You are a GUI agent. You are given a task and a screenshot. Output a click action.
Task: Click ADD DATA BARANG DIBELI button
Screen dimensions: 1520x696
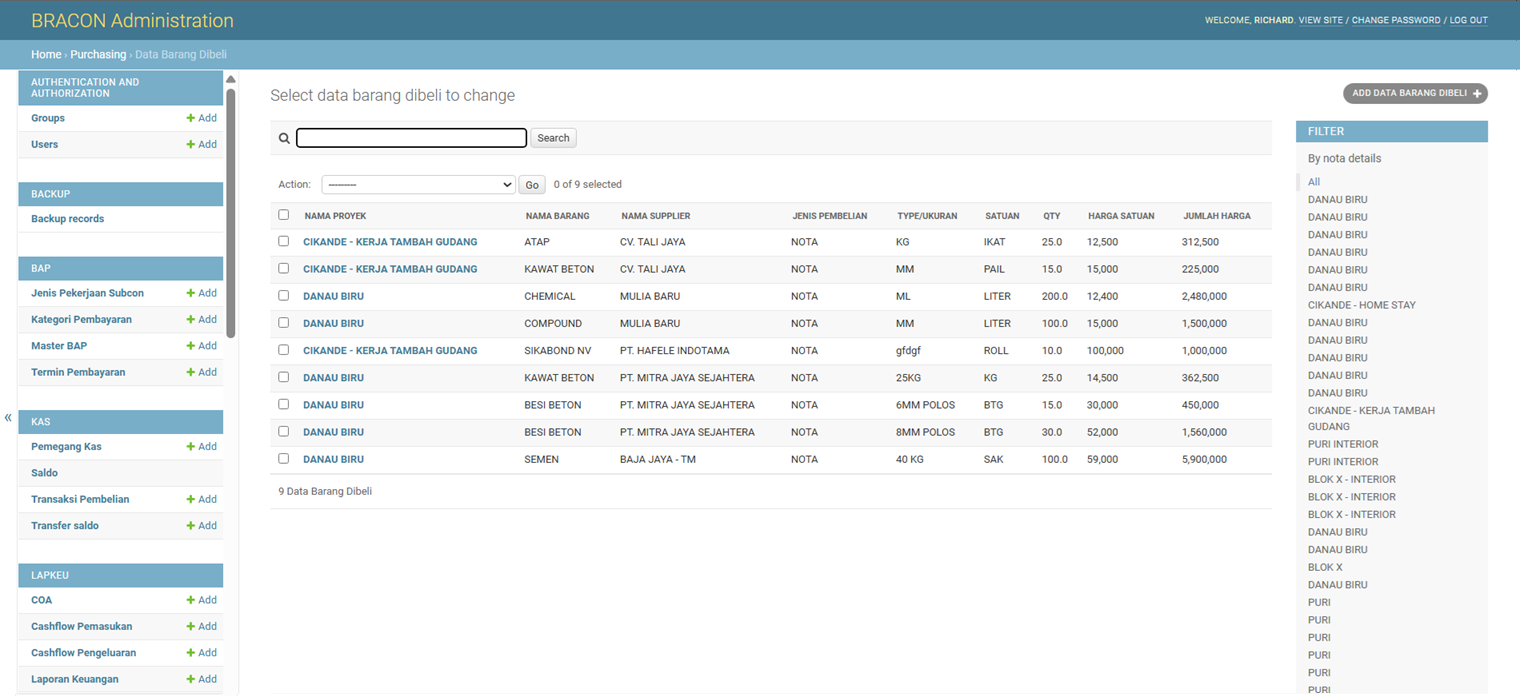pyautogui.click(x=1415, y=93)
